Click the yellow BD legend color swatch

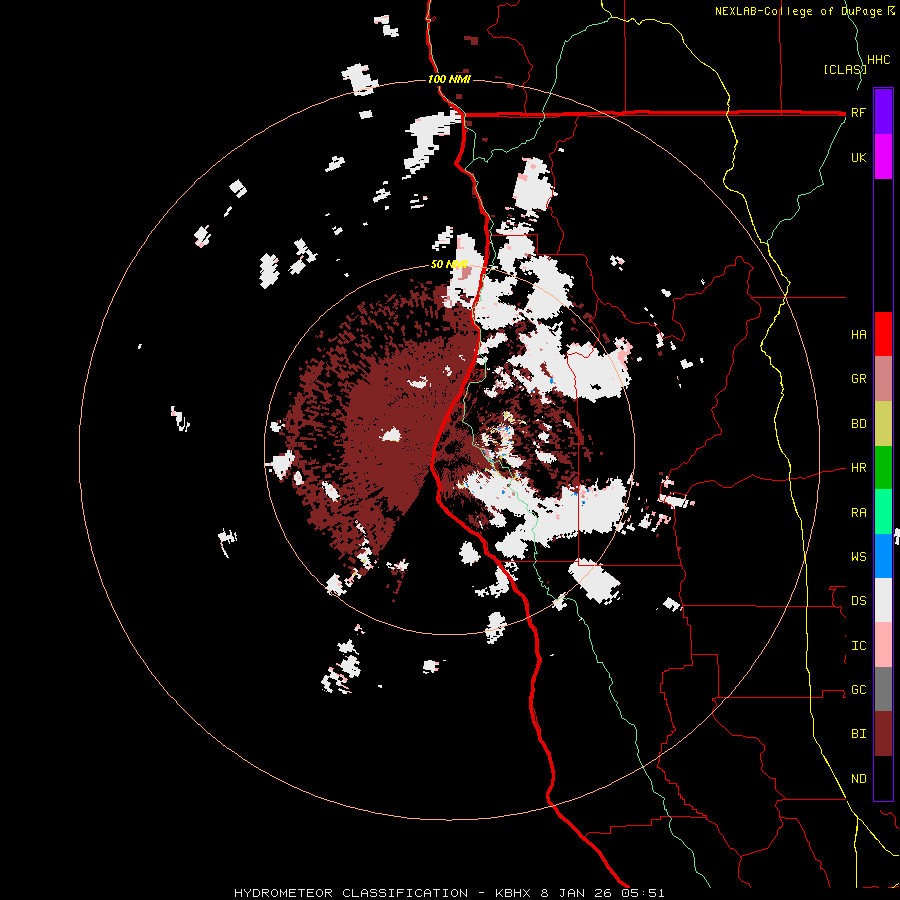tap(883, 423)
